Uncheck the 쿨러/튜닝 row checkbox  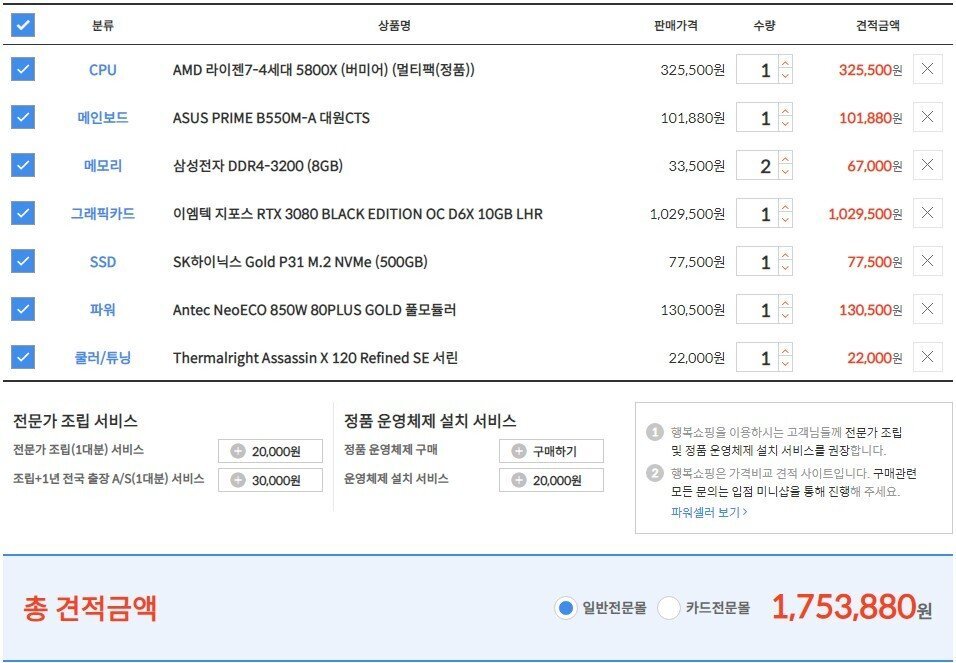(23, 357)
